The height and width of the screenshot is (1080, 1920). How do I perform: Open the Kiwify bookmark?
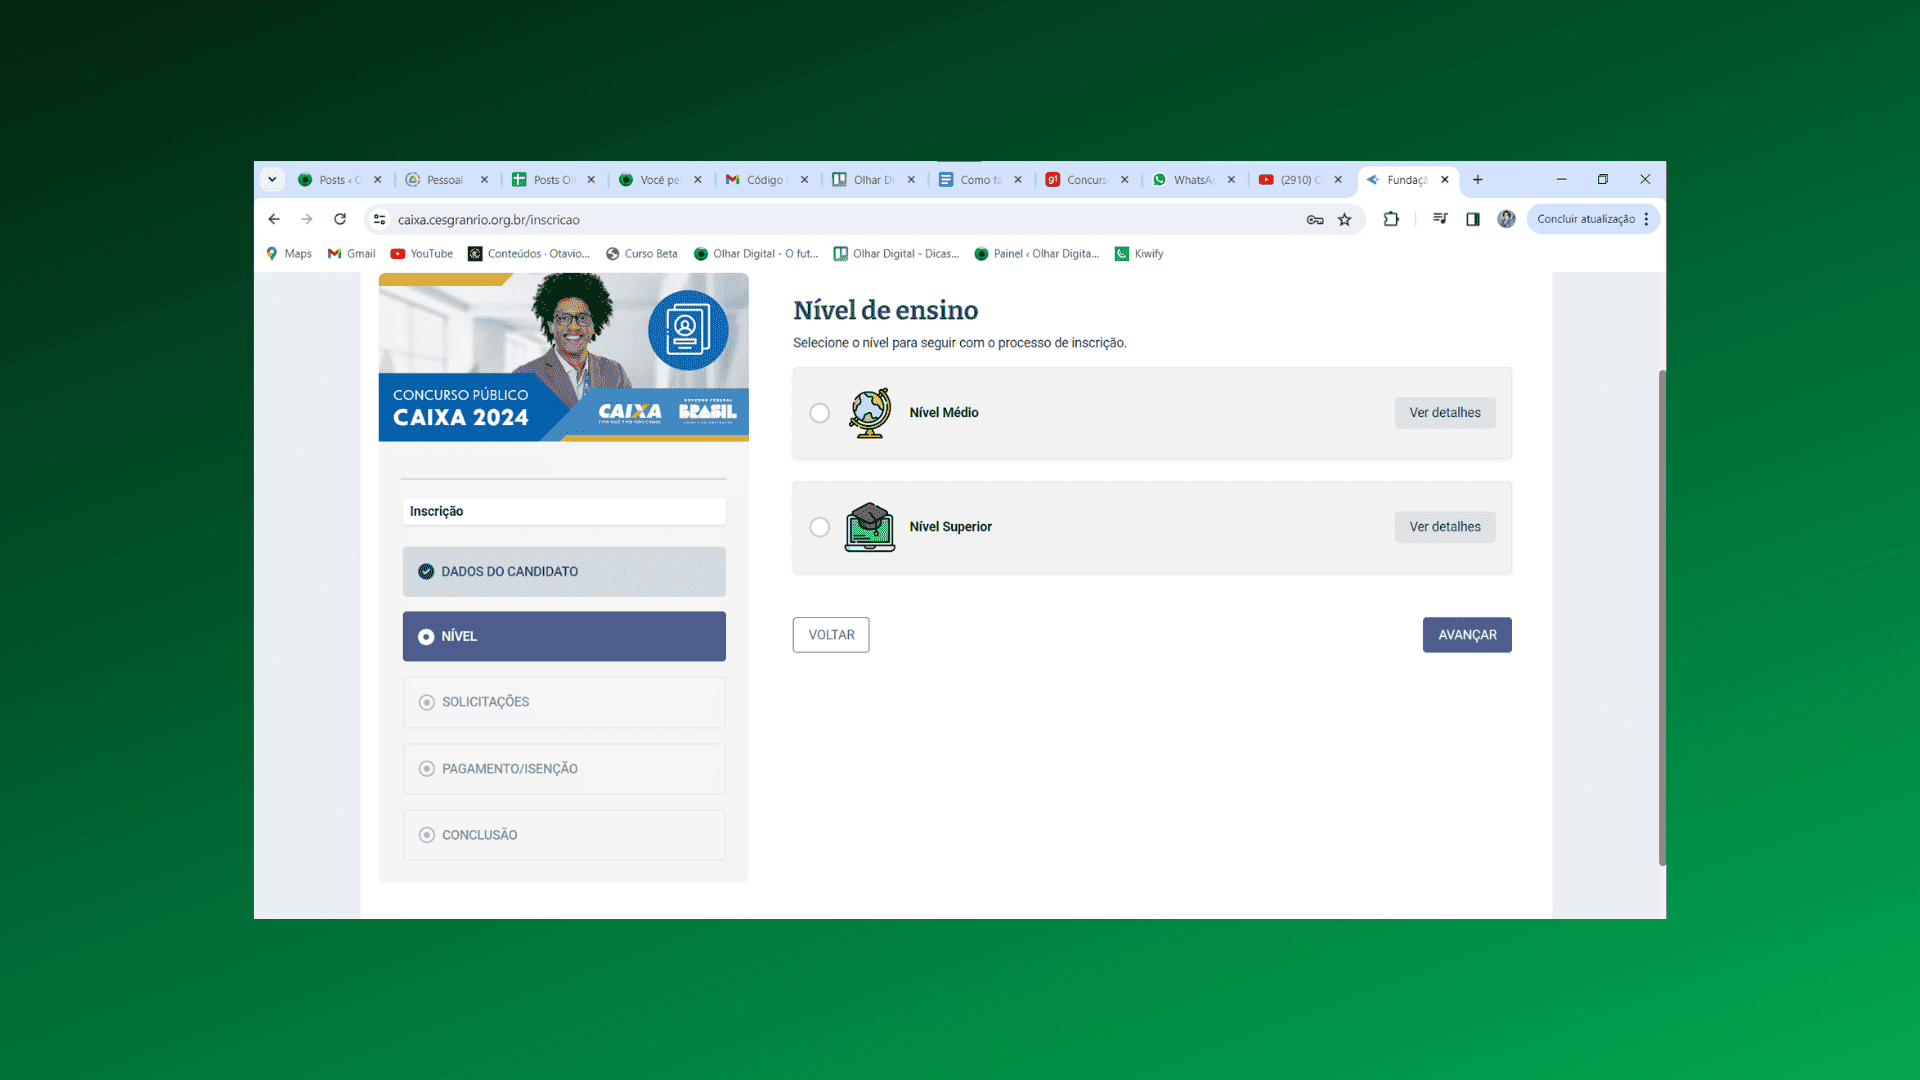(x=1139, y=254)
